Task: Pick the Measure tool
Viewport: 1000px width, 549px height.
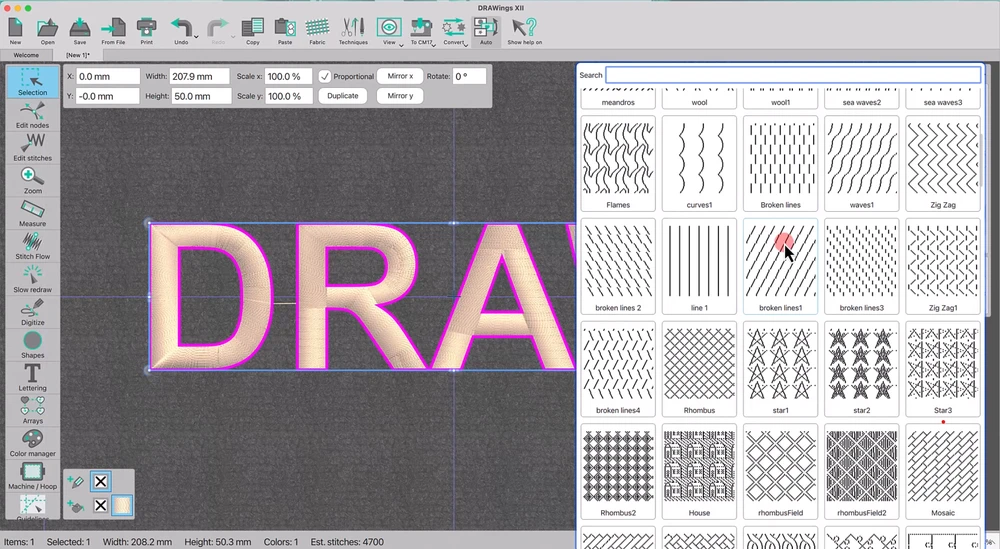Action: (33, 214)
